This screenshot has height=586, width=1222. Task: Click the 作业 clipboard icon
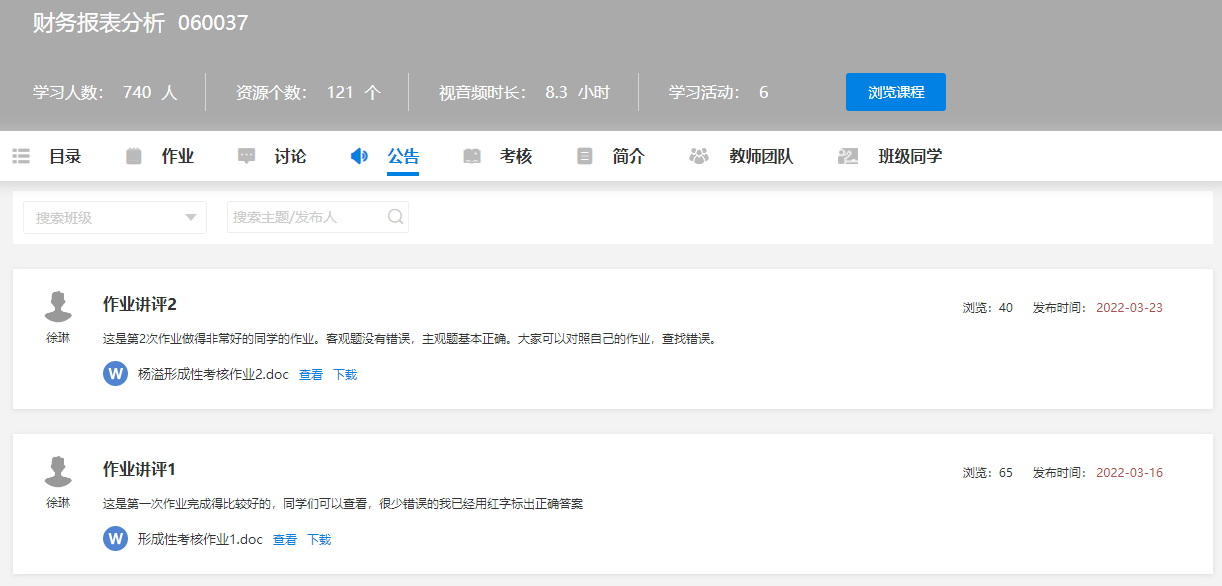point(134,156)
